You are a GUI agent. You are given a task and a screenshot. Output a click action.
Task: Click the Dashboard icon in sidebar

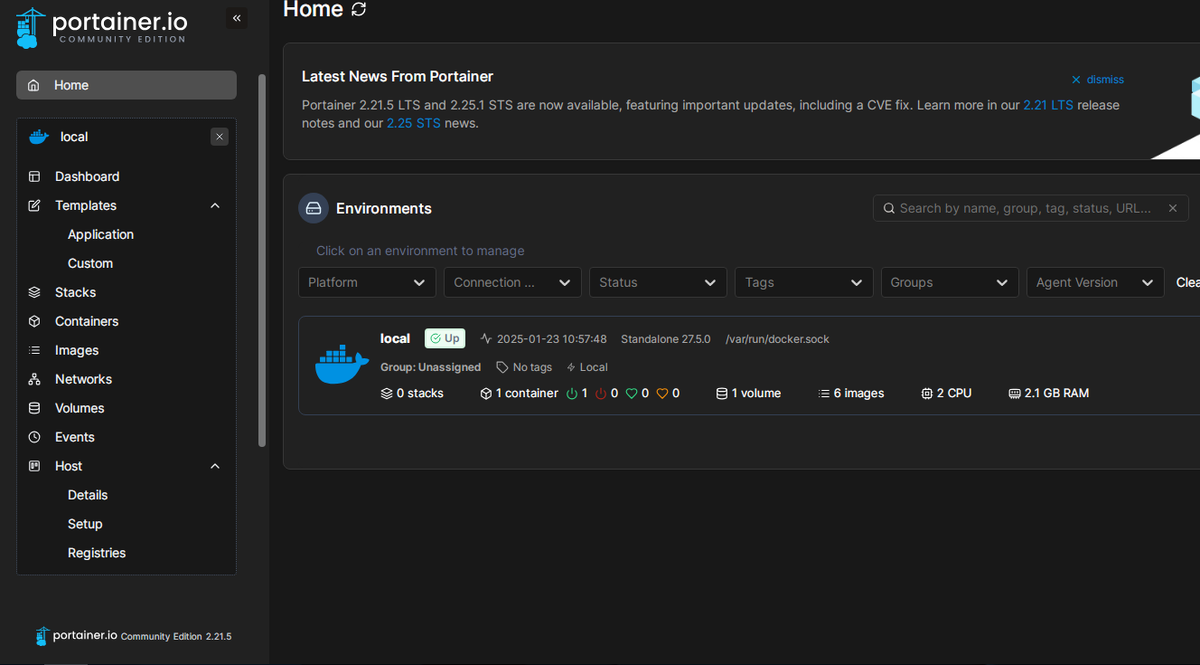click(x=35, y=176)
